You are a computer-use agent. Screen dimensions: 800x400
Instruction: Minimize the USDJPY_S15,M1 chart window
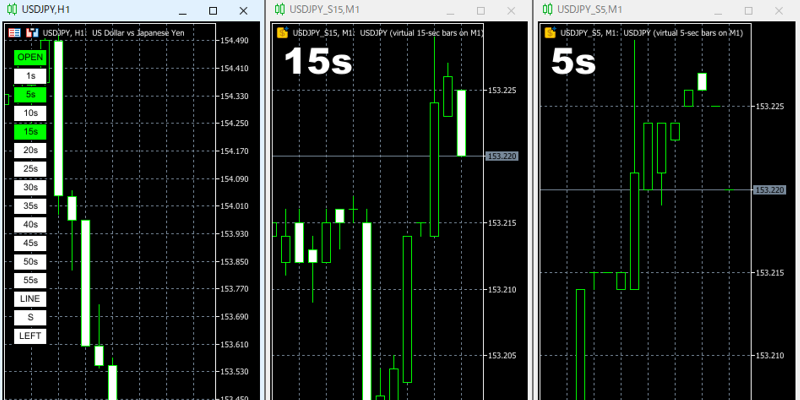coord(449,9)
